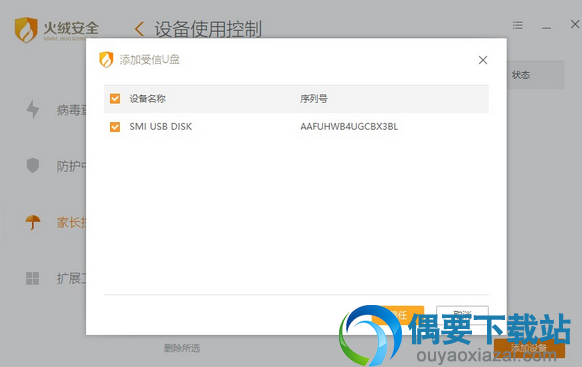This screenshot has width=582, height=367.
Task: Close the add trusted USB dialog
Action: (483, 60)
